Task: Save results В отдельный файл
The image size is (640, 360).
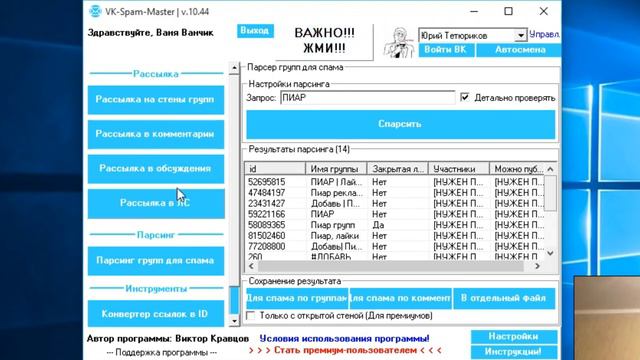Action: (504, 298)
